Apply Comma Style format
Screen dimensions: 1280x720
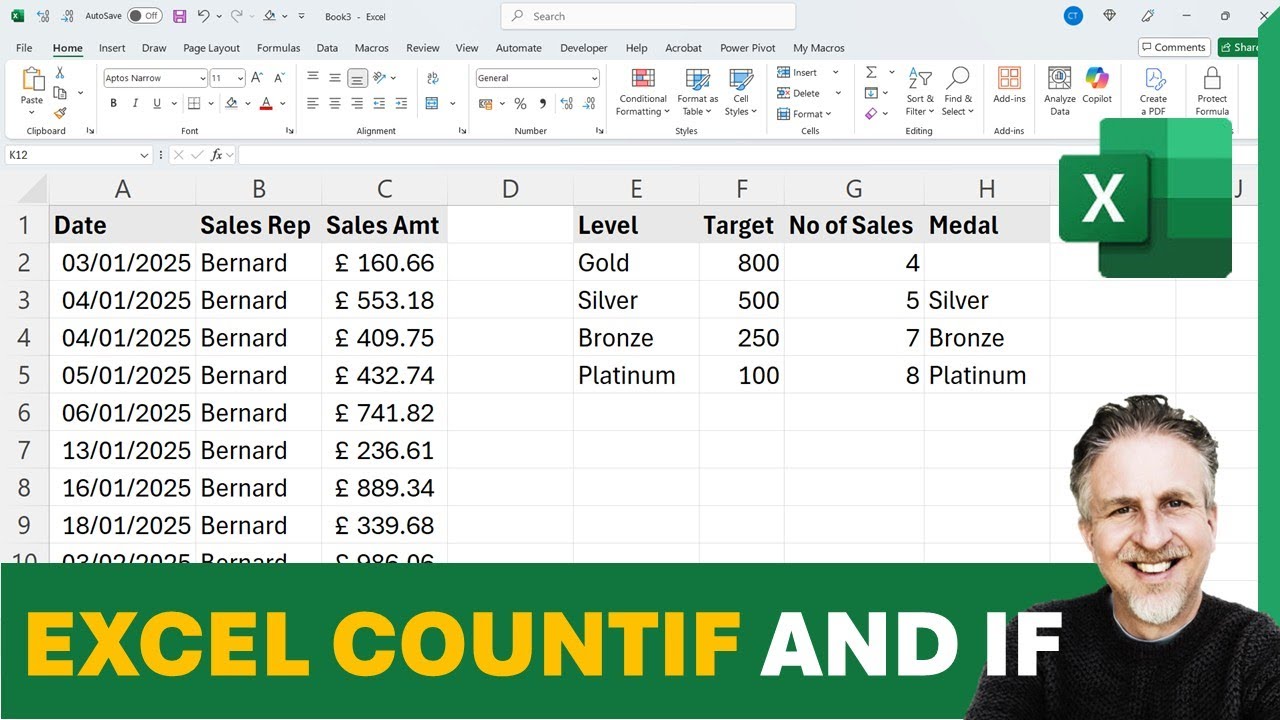[x=543, y=103]
